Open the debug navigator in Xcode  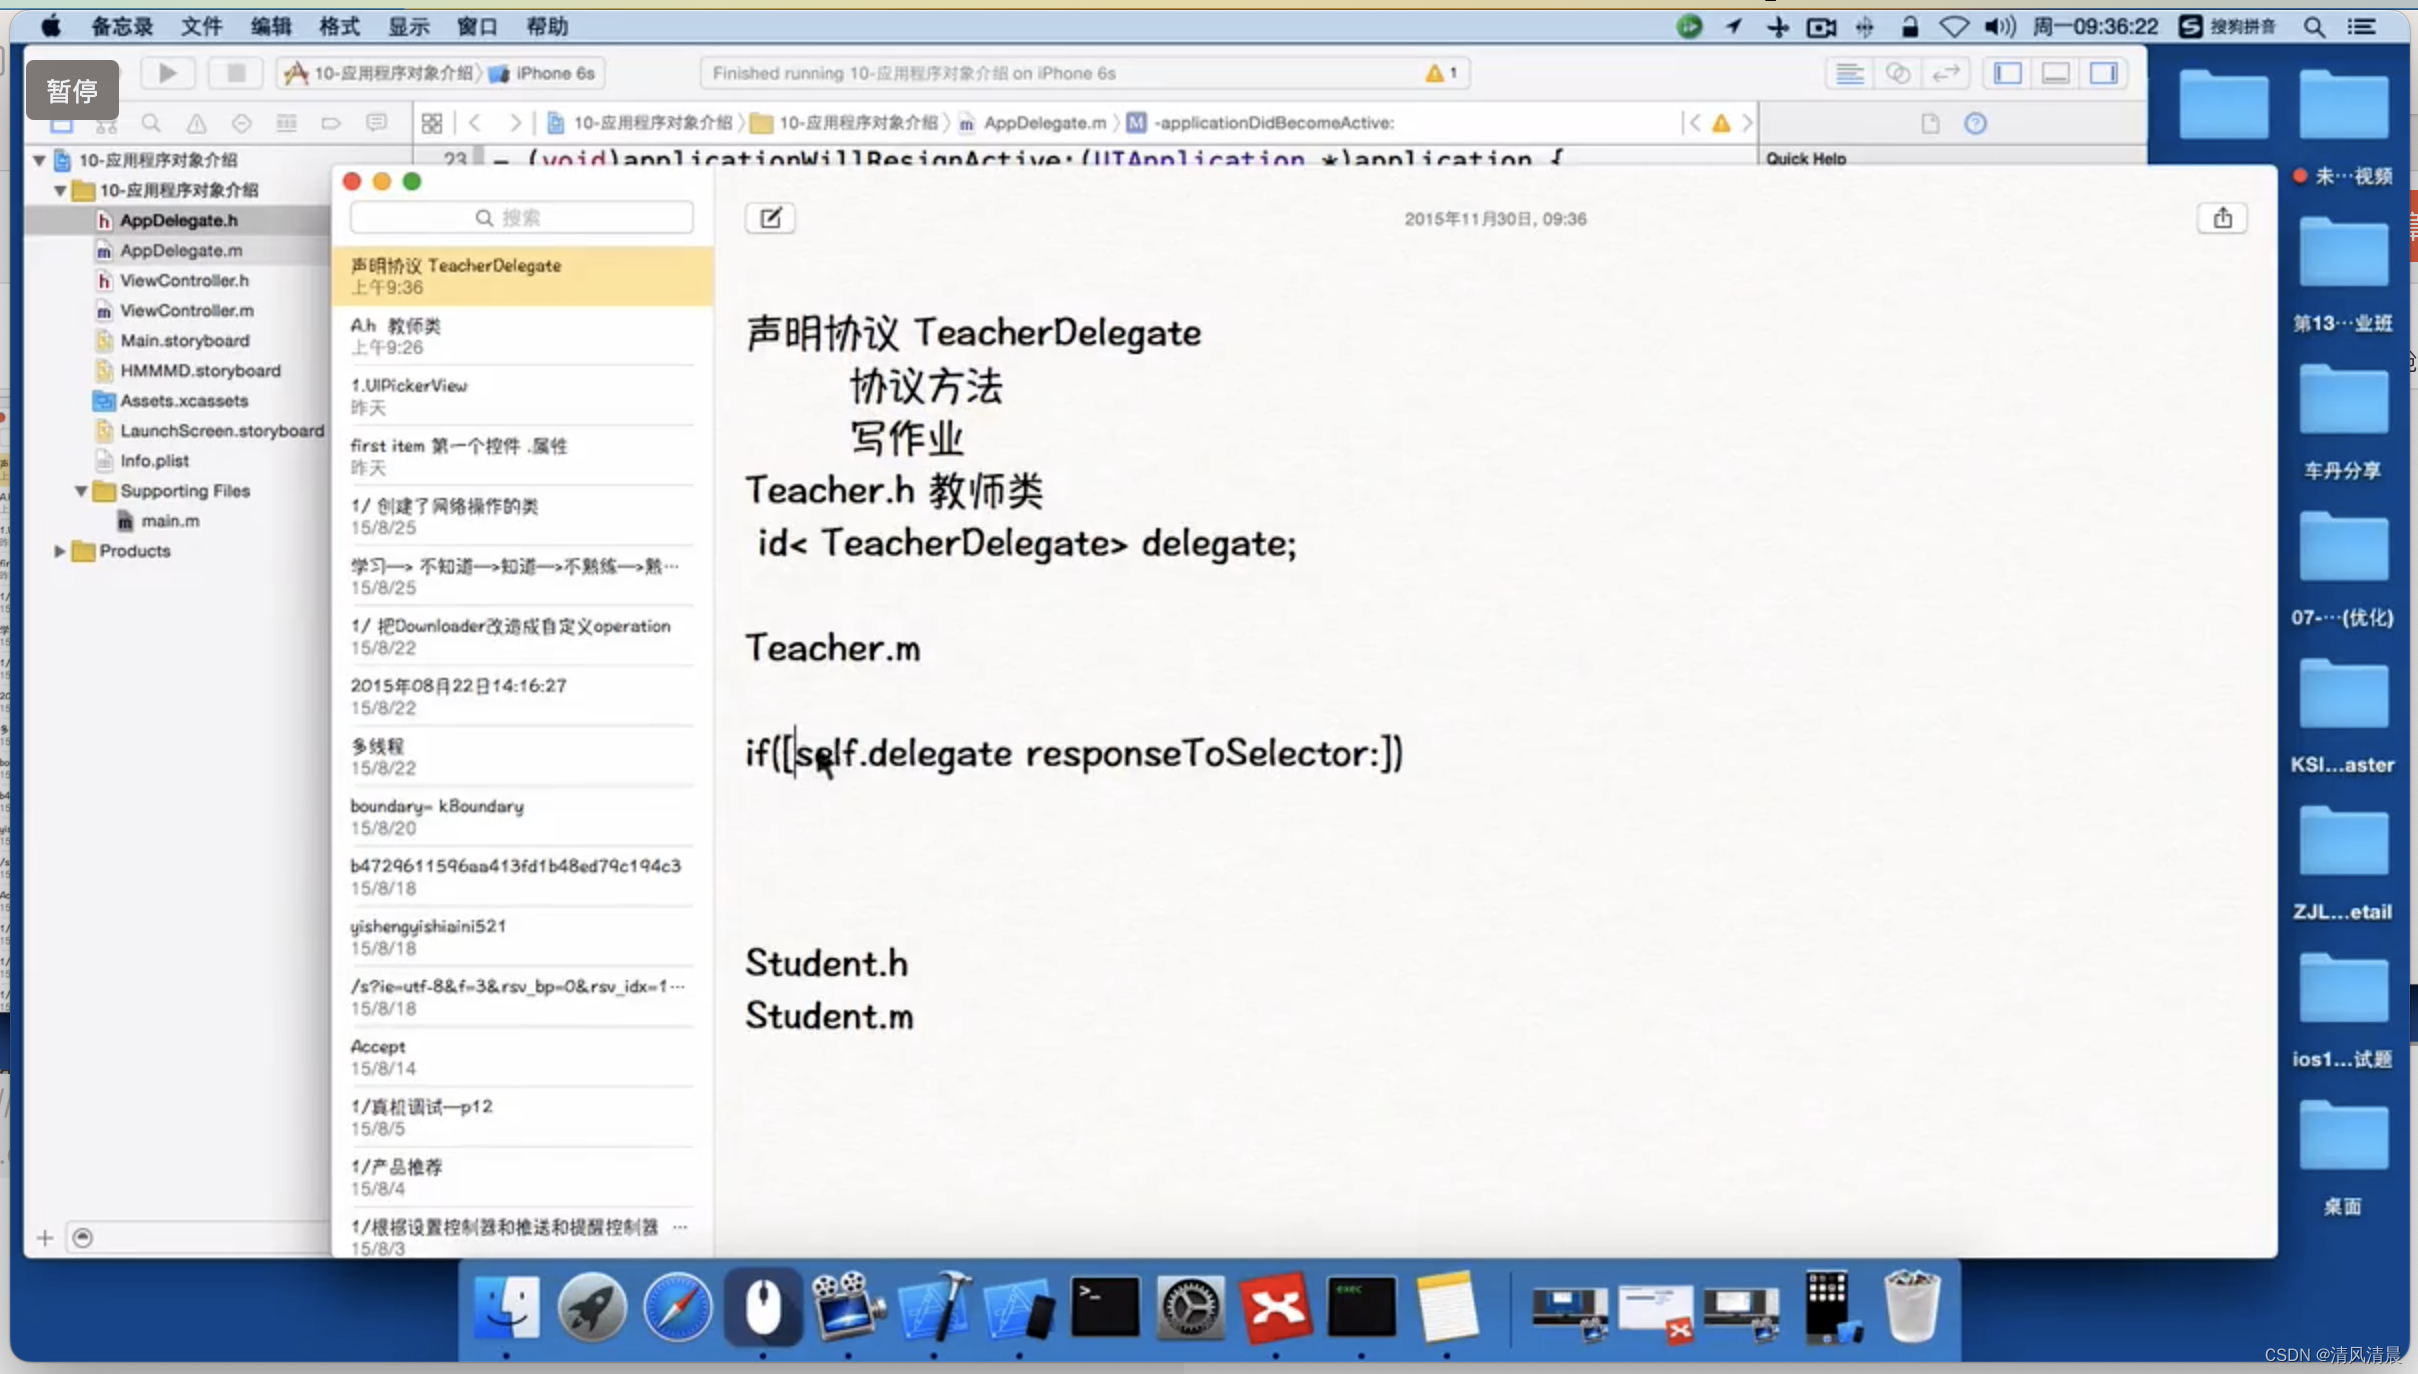[x=286, y=123]
